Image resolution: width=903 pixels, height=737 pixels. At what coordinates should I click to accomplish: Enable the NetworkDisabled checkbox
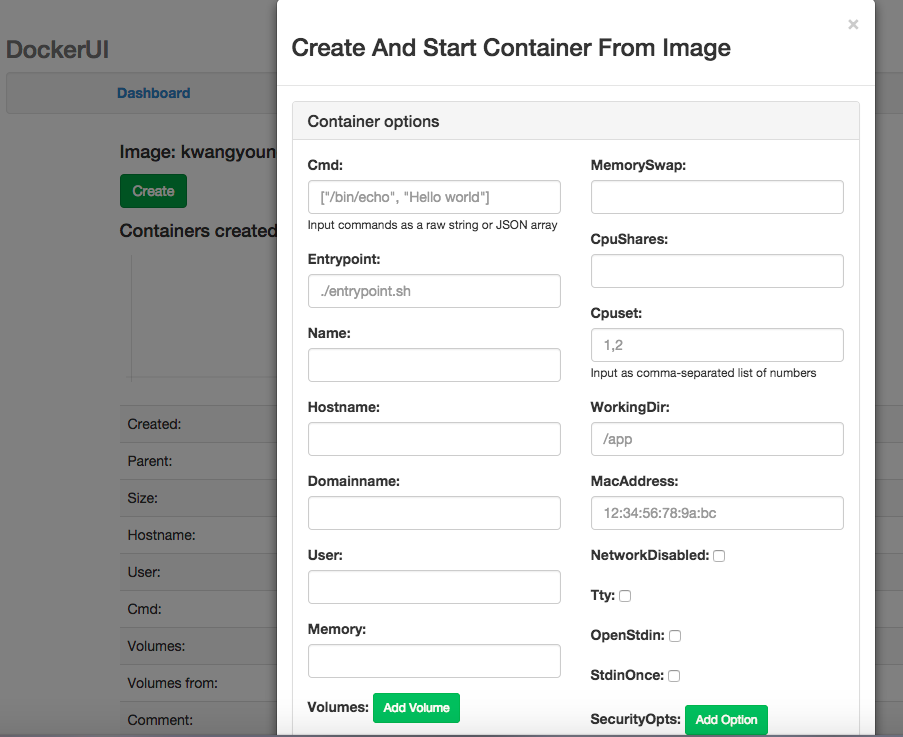pos(719,556)
